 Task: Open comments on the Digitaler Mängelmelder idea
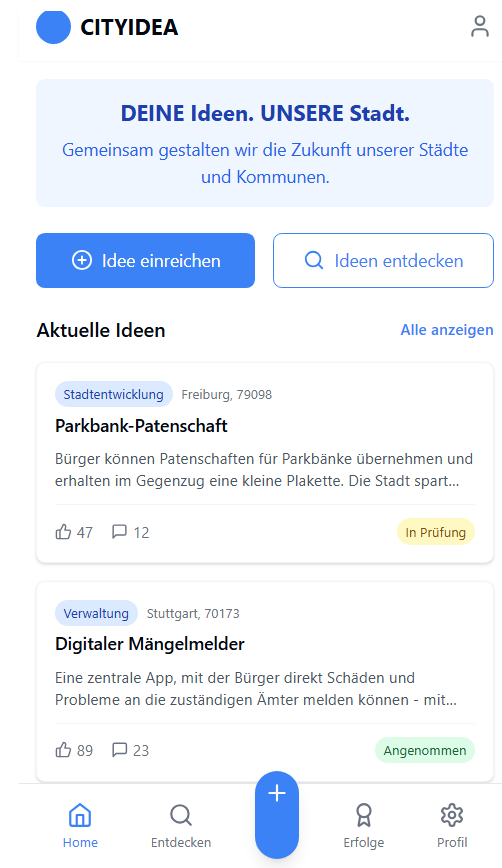point(130,750)
